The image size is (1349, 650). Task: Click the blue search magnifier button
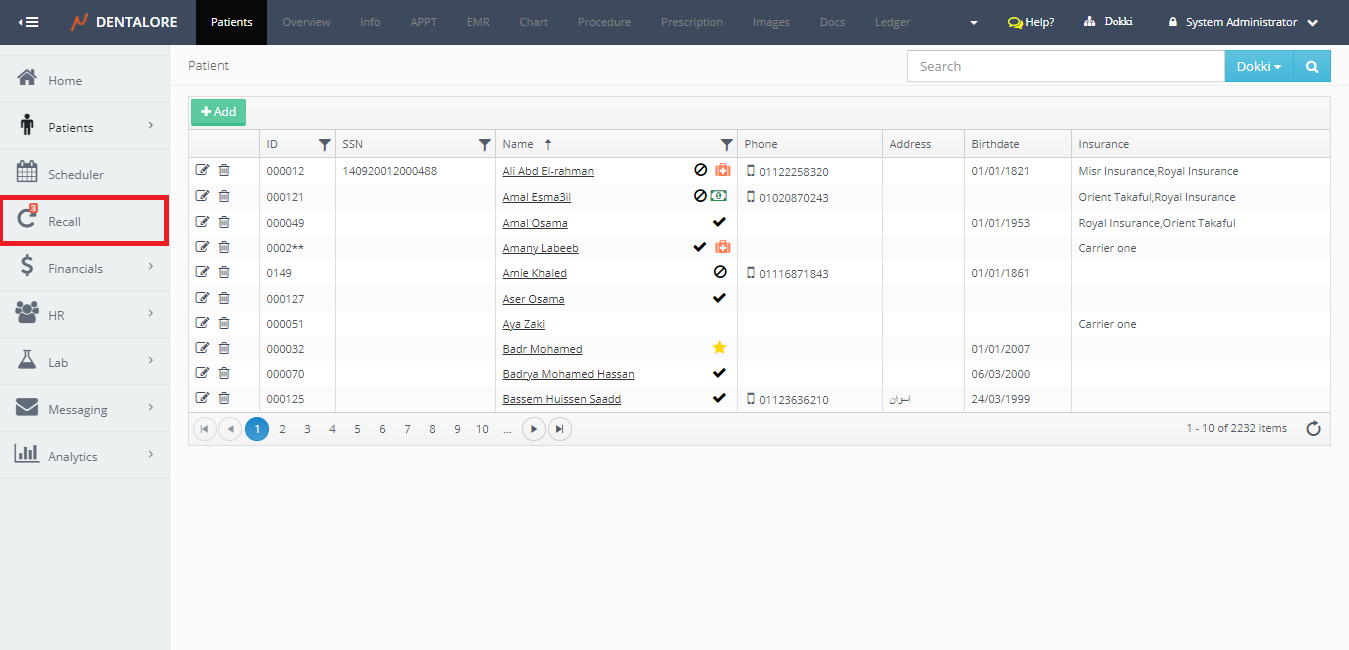click(1311, 67)
